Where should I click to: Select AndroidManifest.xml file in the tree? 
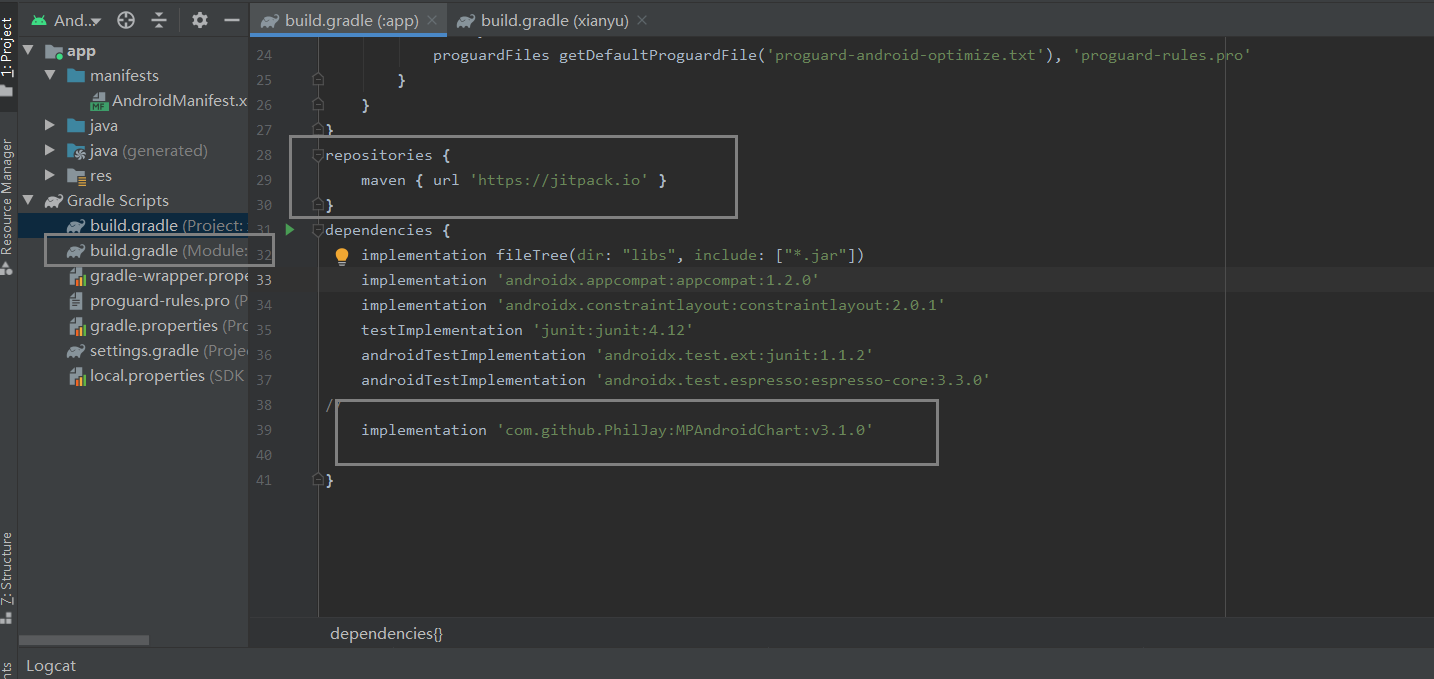(x=178, y=101)
